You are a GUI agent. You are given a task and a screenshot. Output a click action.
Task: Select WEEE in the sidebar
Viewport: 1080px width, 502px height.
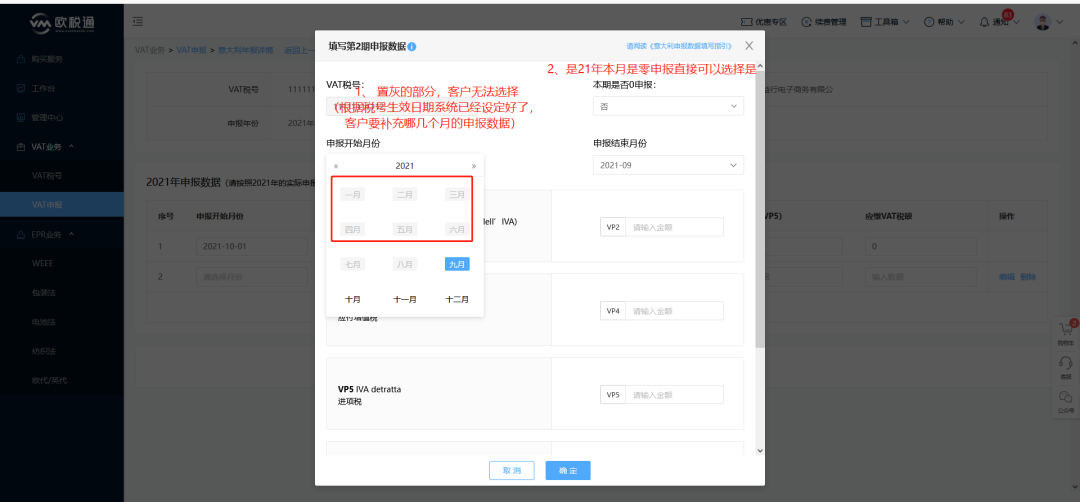click(42, 263)
